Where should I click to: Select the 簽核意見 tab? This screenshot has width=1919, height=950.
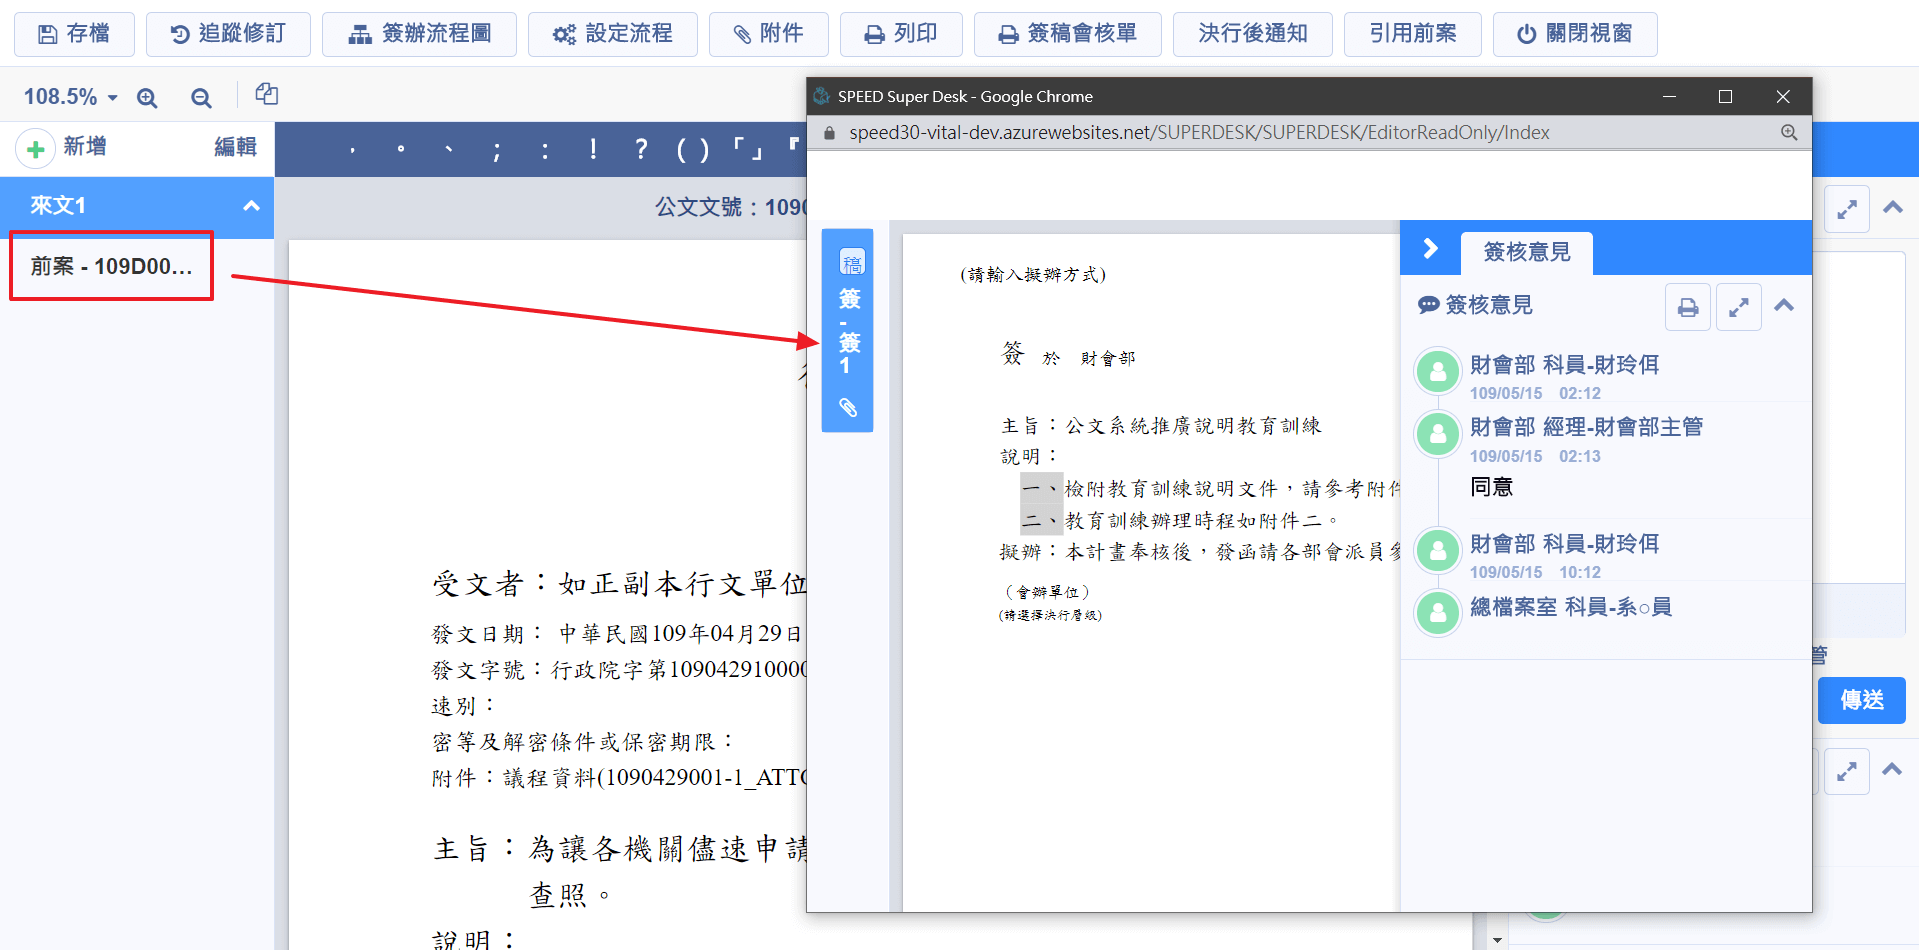pyautogui.click(x=1526, y=252)
